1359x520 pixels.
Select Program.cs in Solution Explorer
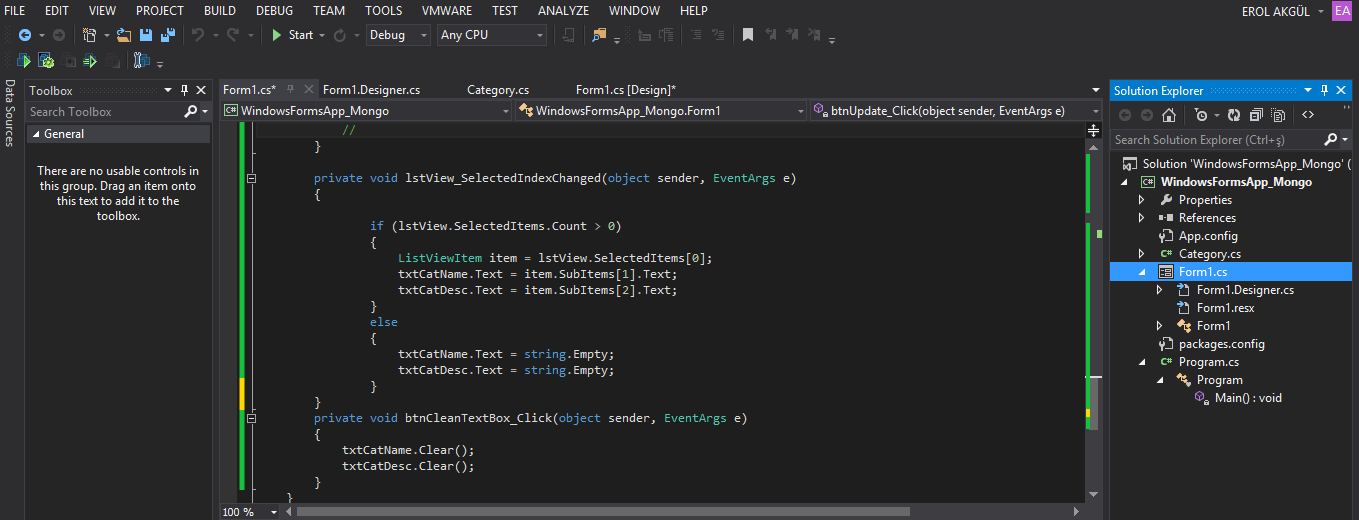[x=1208, y=362]
